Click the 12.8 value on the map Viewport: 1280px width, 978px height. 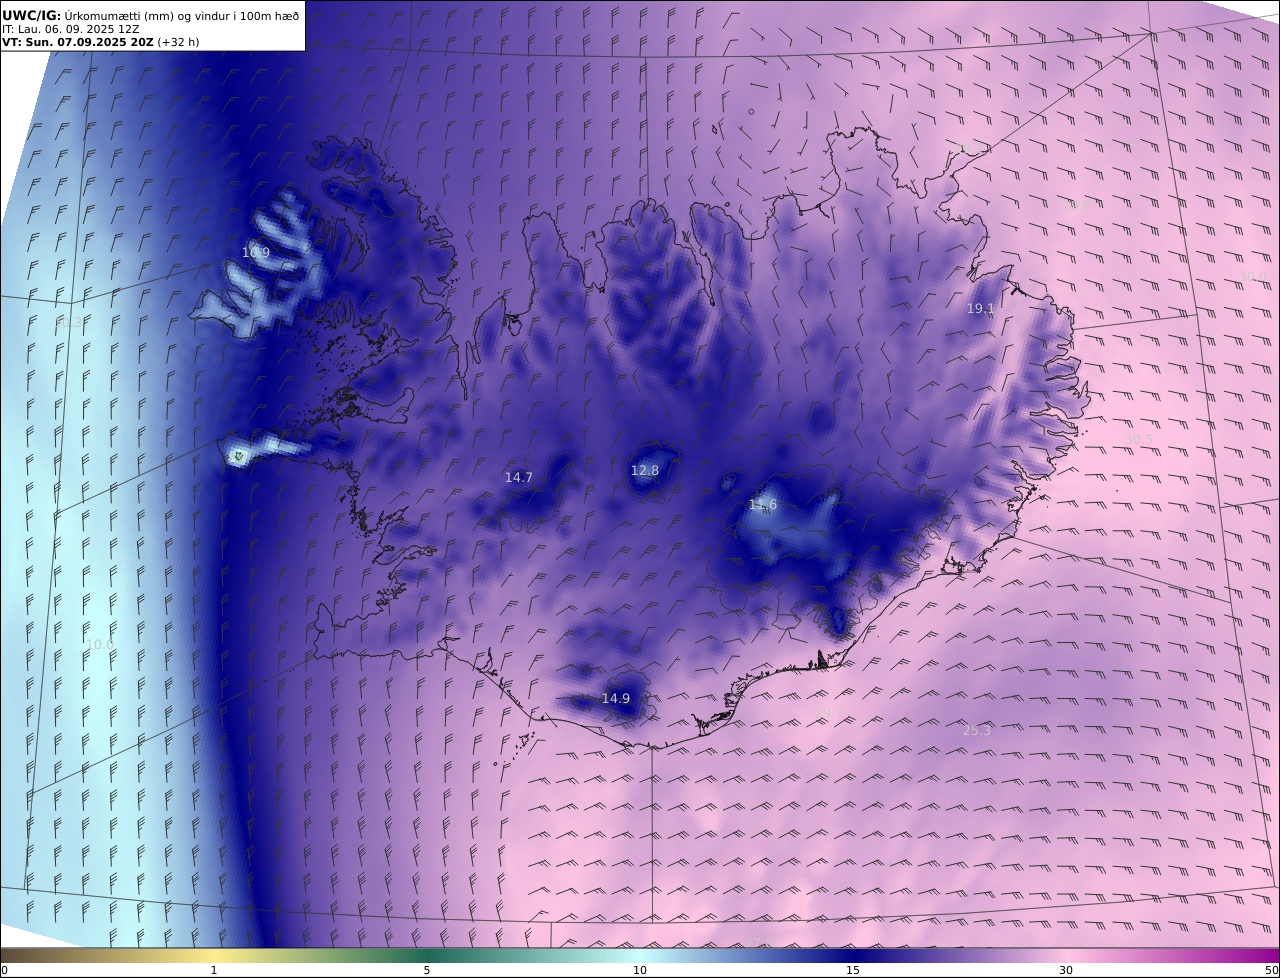pos(645,470)
